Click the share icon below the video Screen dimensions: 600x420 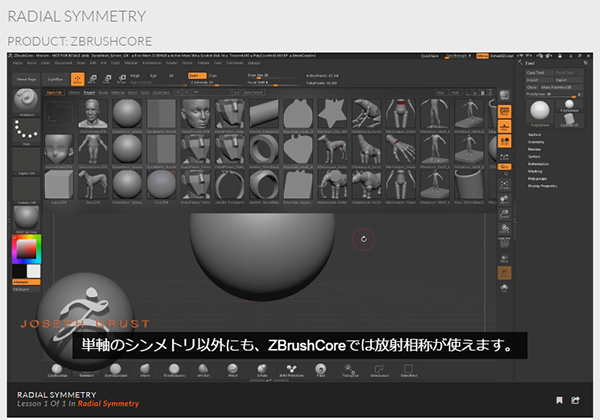pyautogui.click(x=576, y=400)
